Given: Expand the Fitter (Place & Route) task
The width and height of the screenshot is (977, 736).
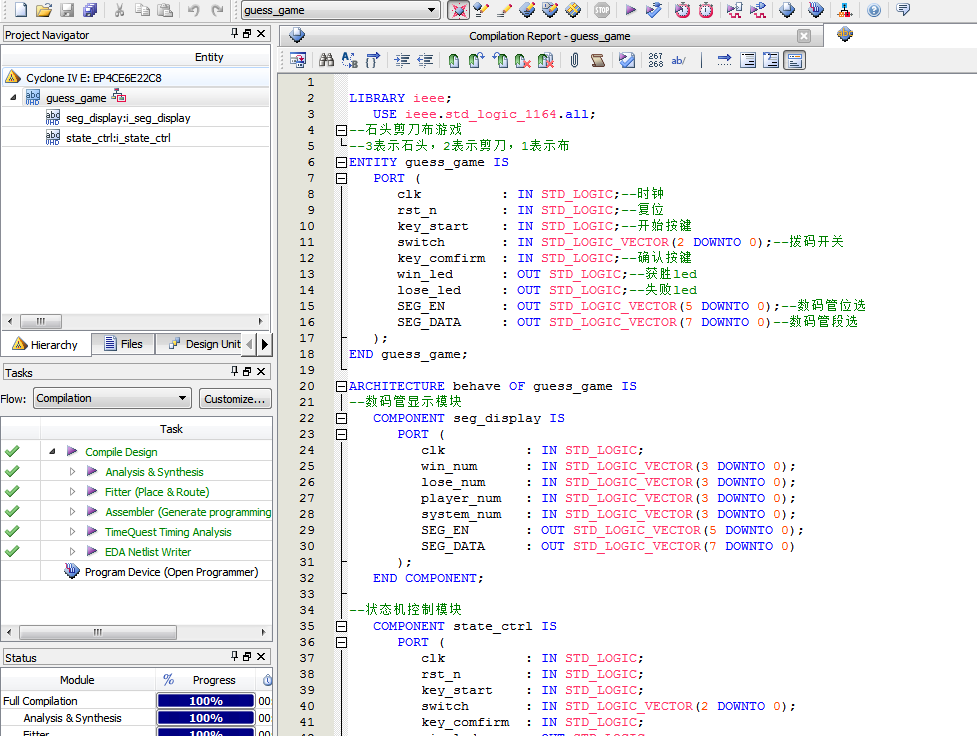Looking at the screenshot, I should (x=72, y=492).
